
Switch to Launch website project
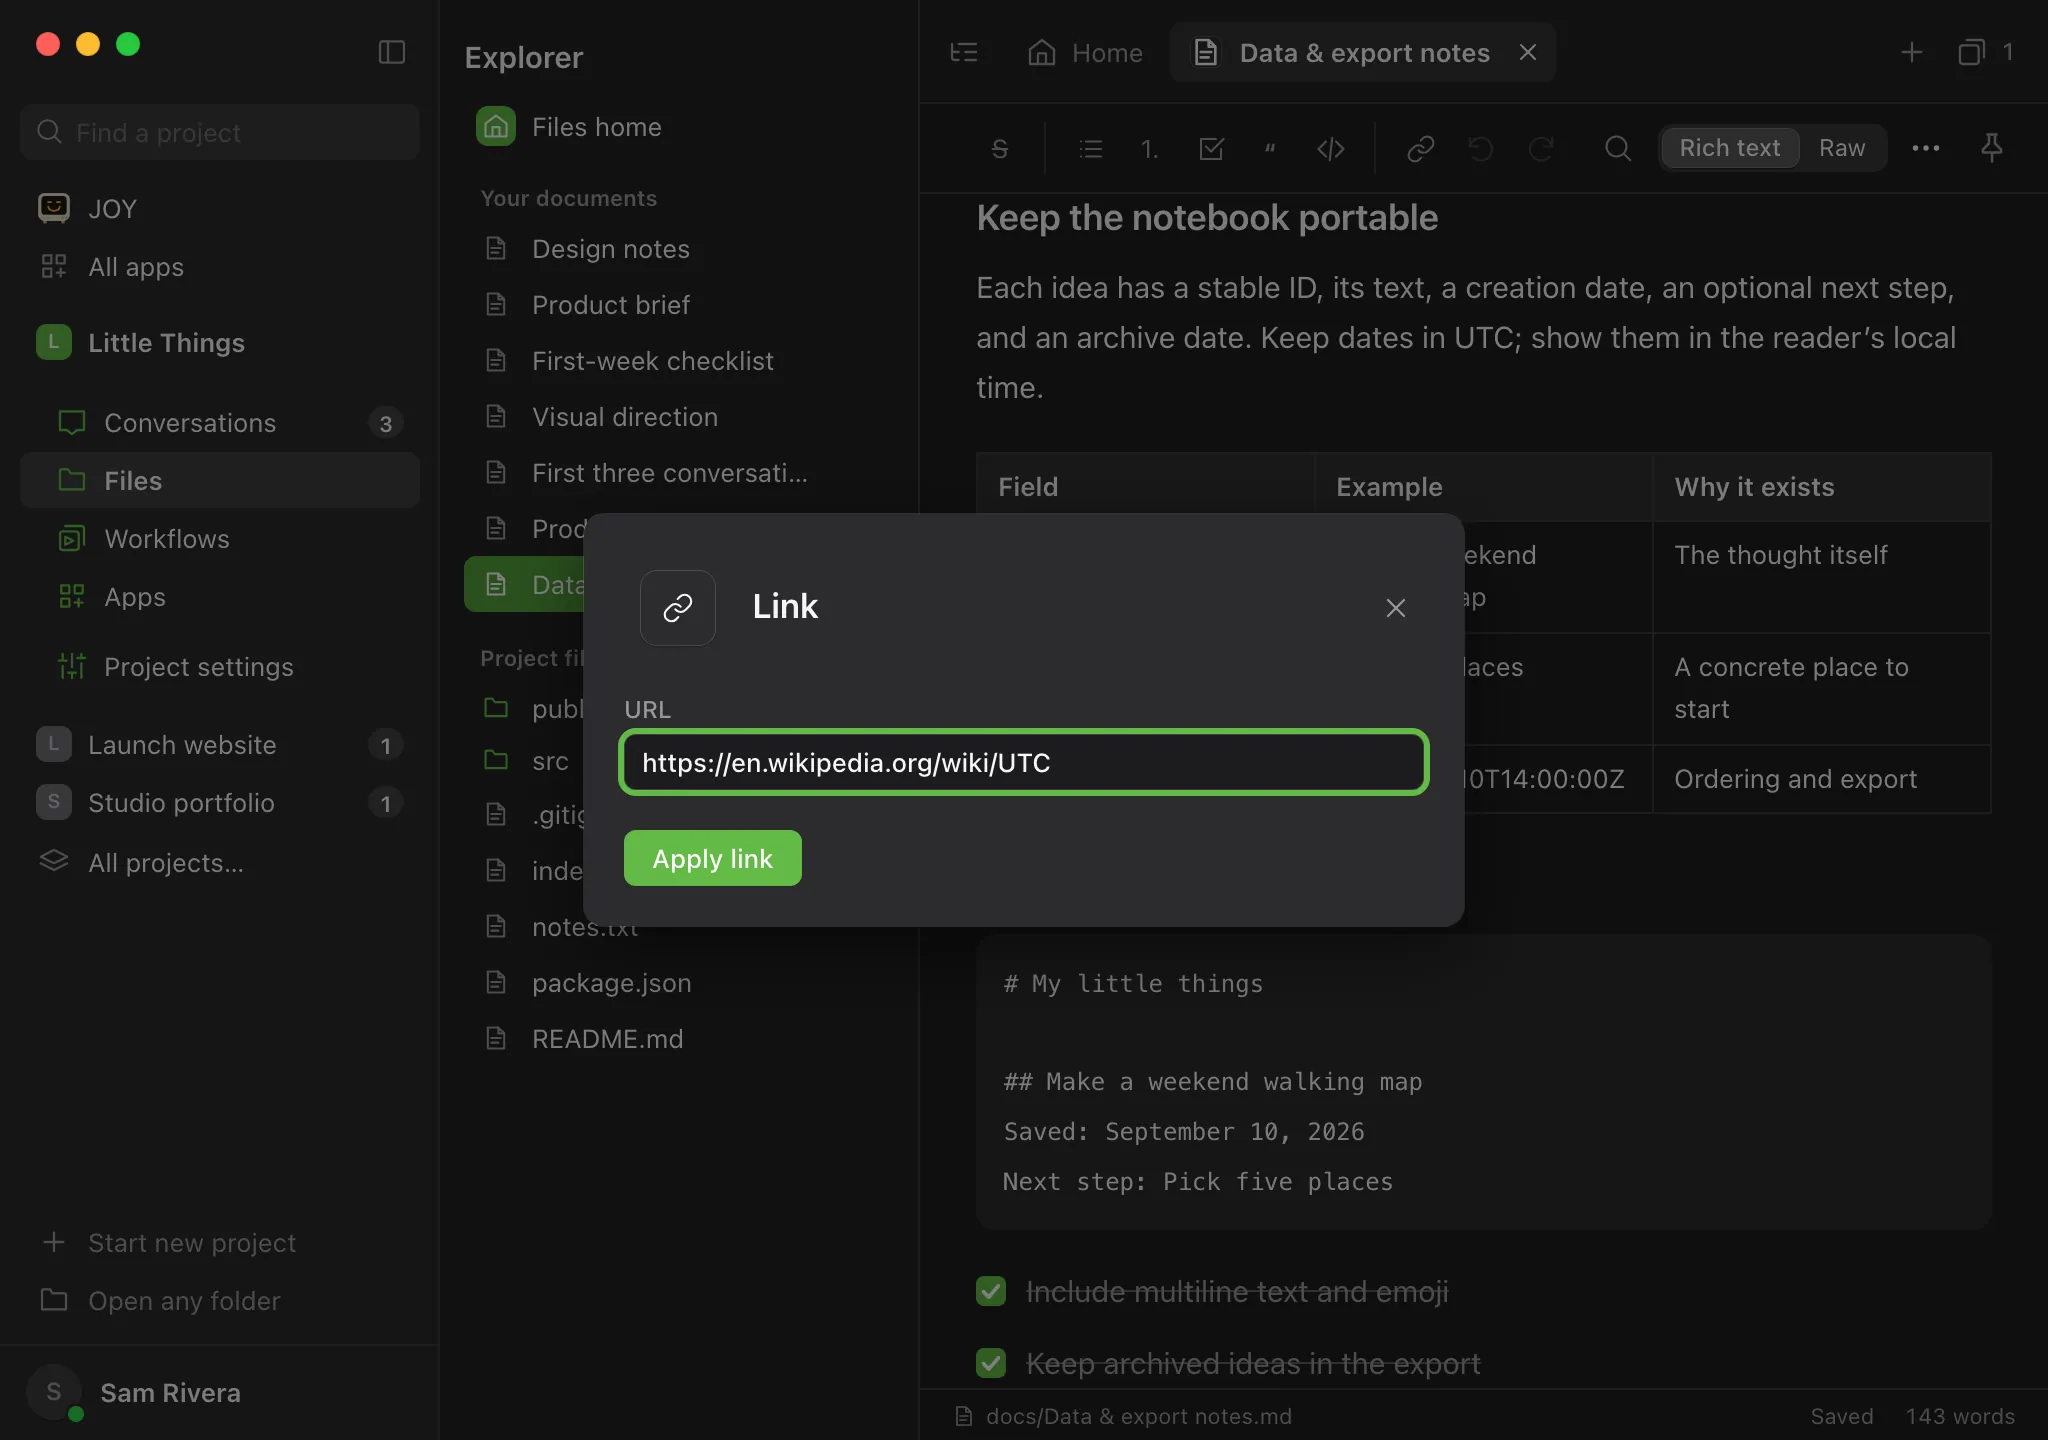[x=220, y=745]
